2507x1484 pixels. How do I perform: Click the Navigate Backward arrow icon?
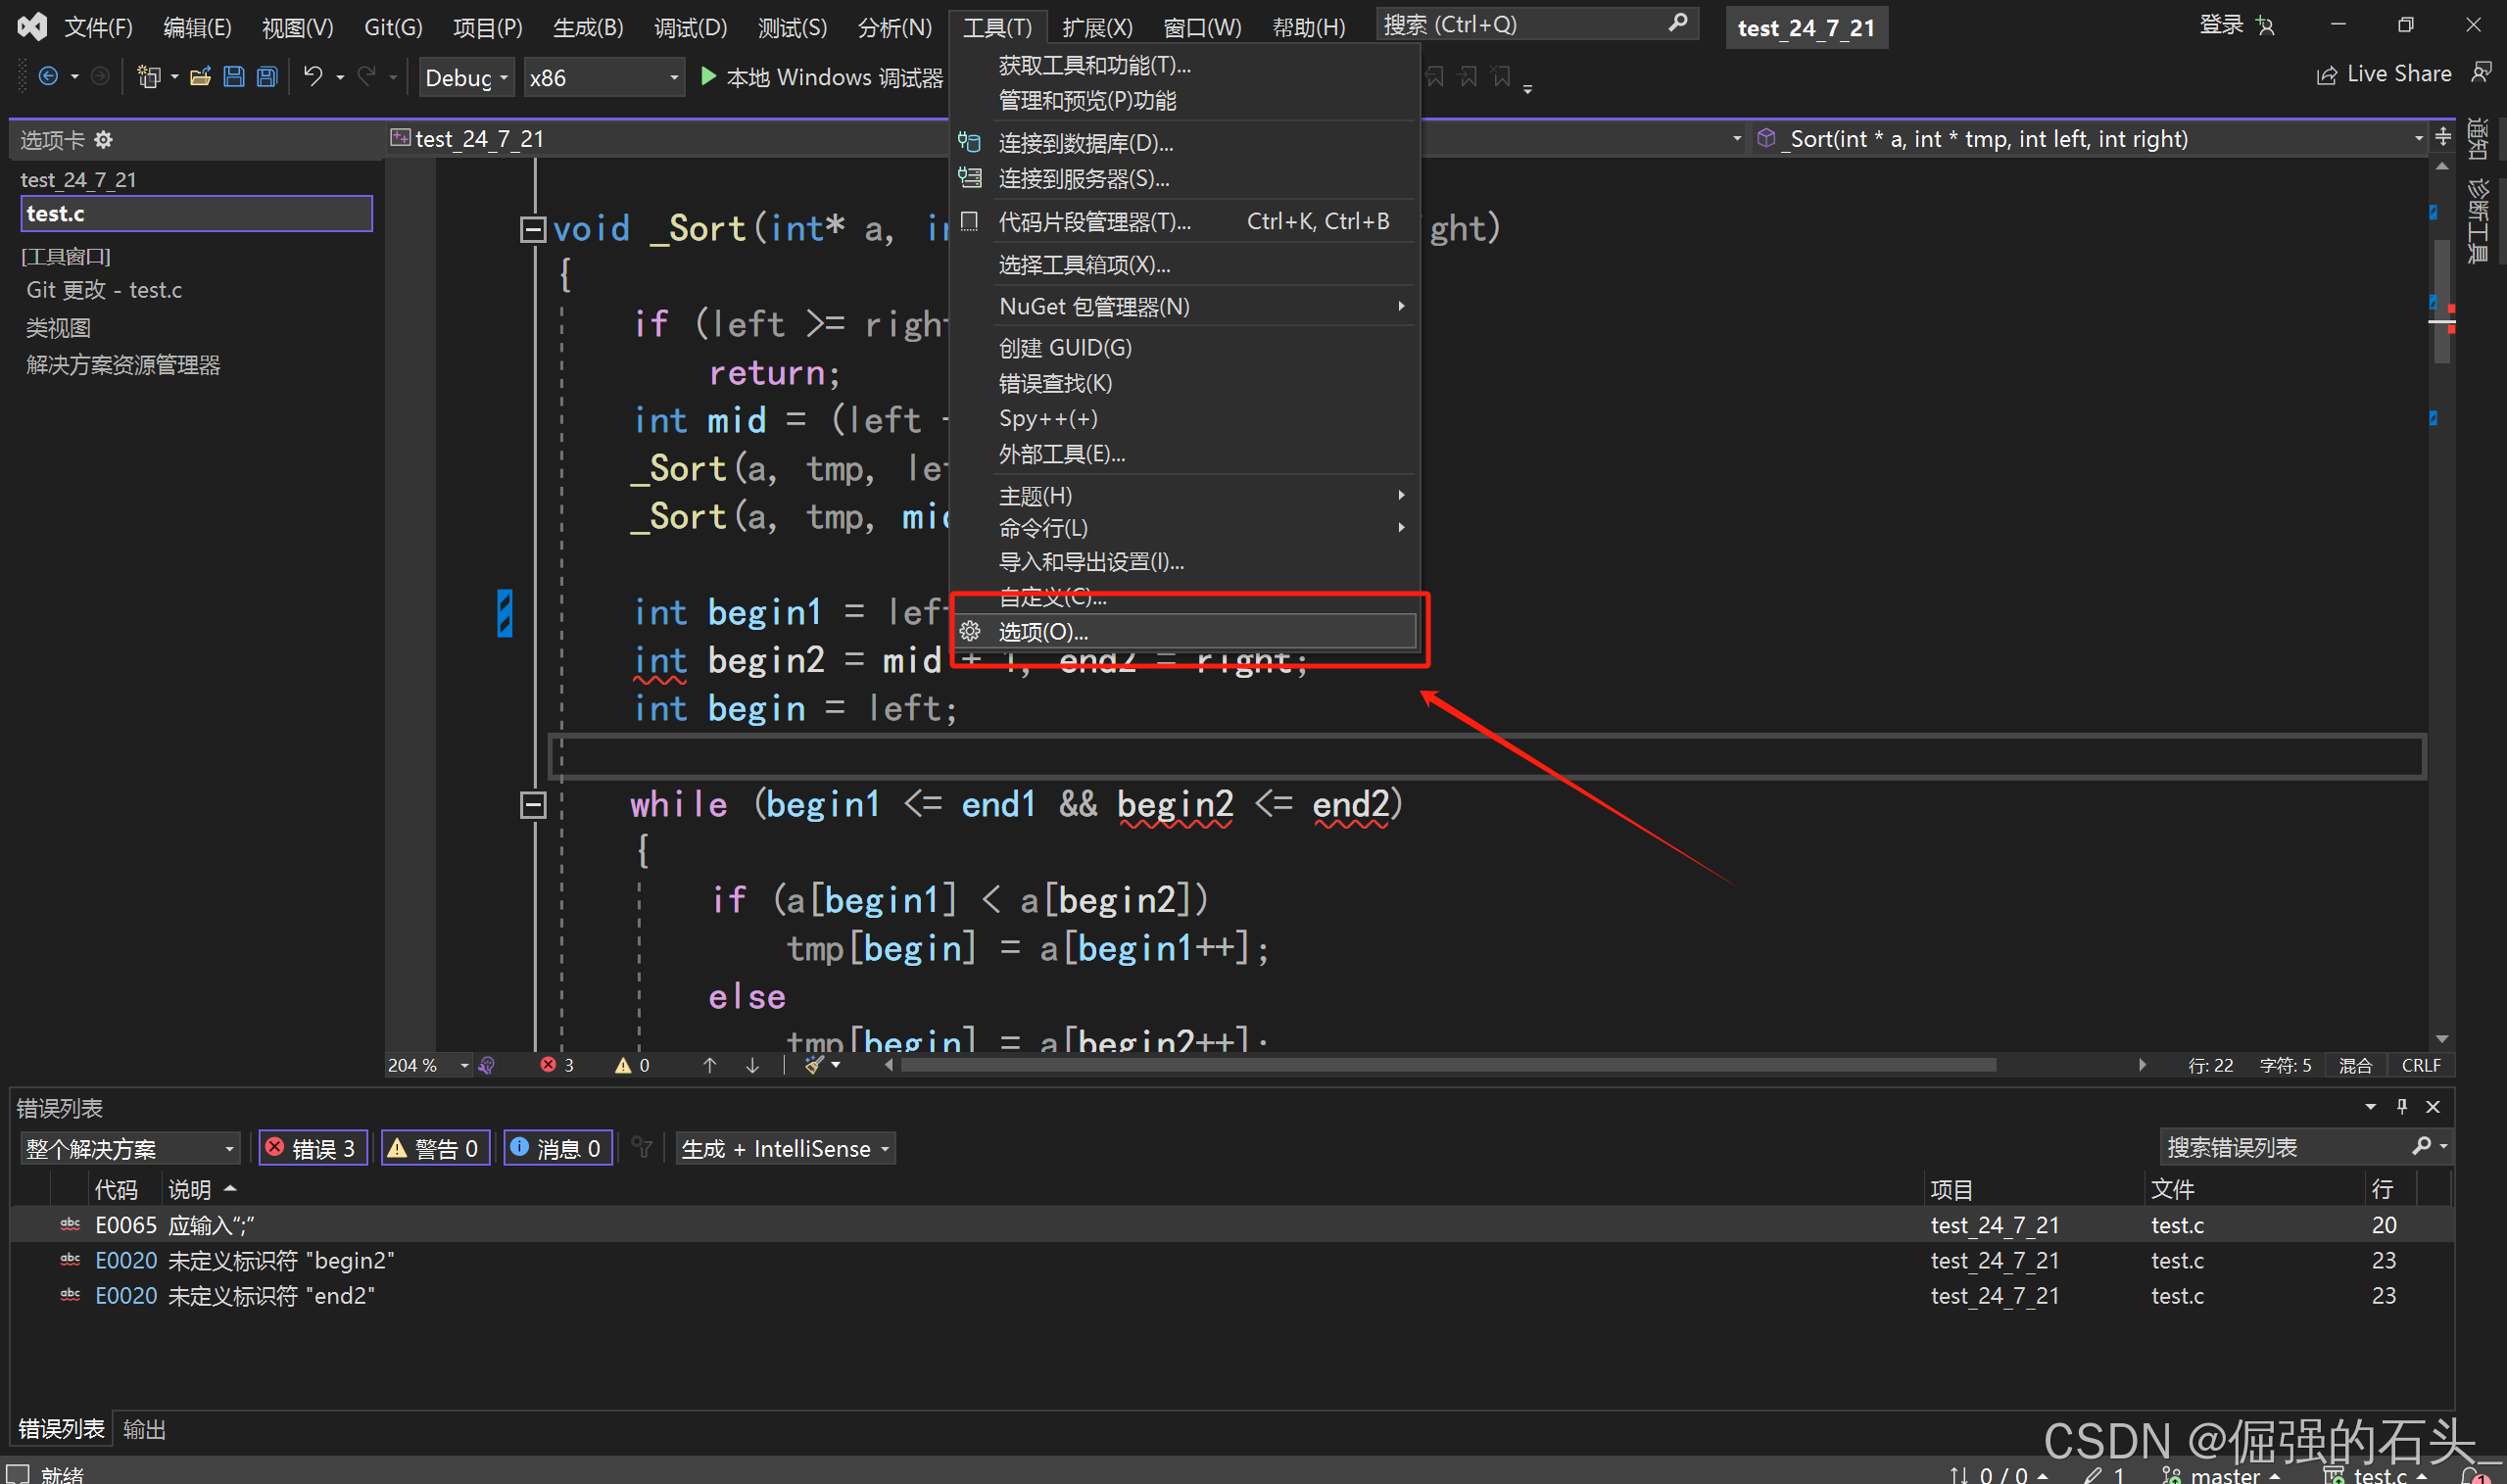point(47,77)
